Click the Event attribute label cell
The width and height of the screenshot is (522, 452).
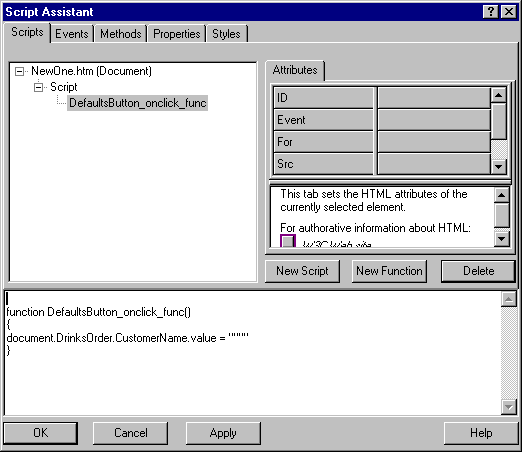click(x=323, y=120)
